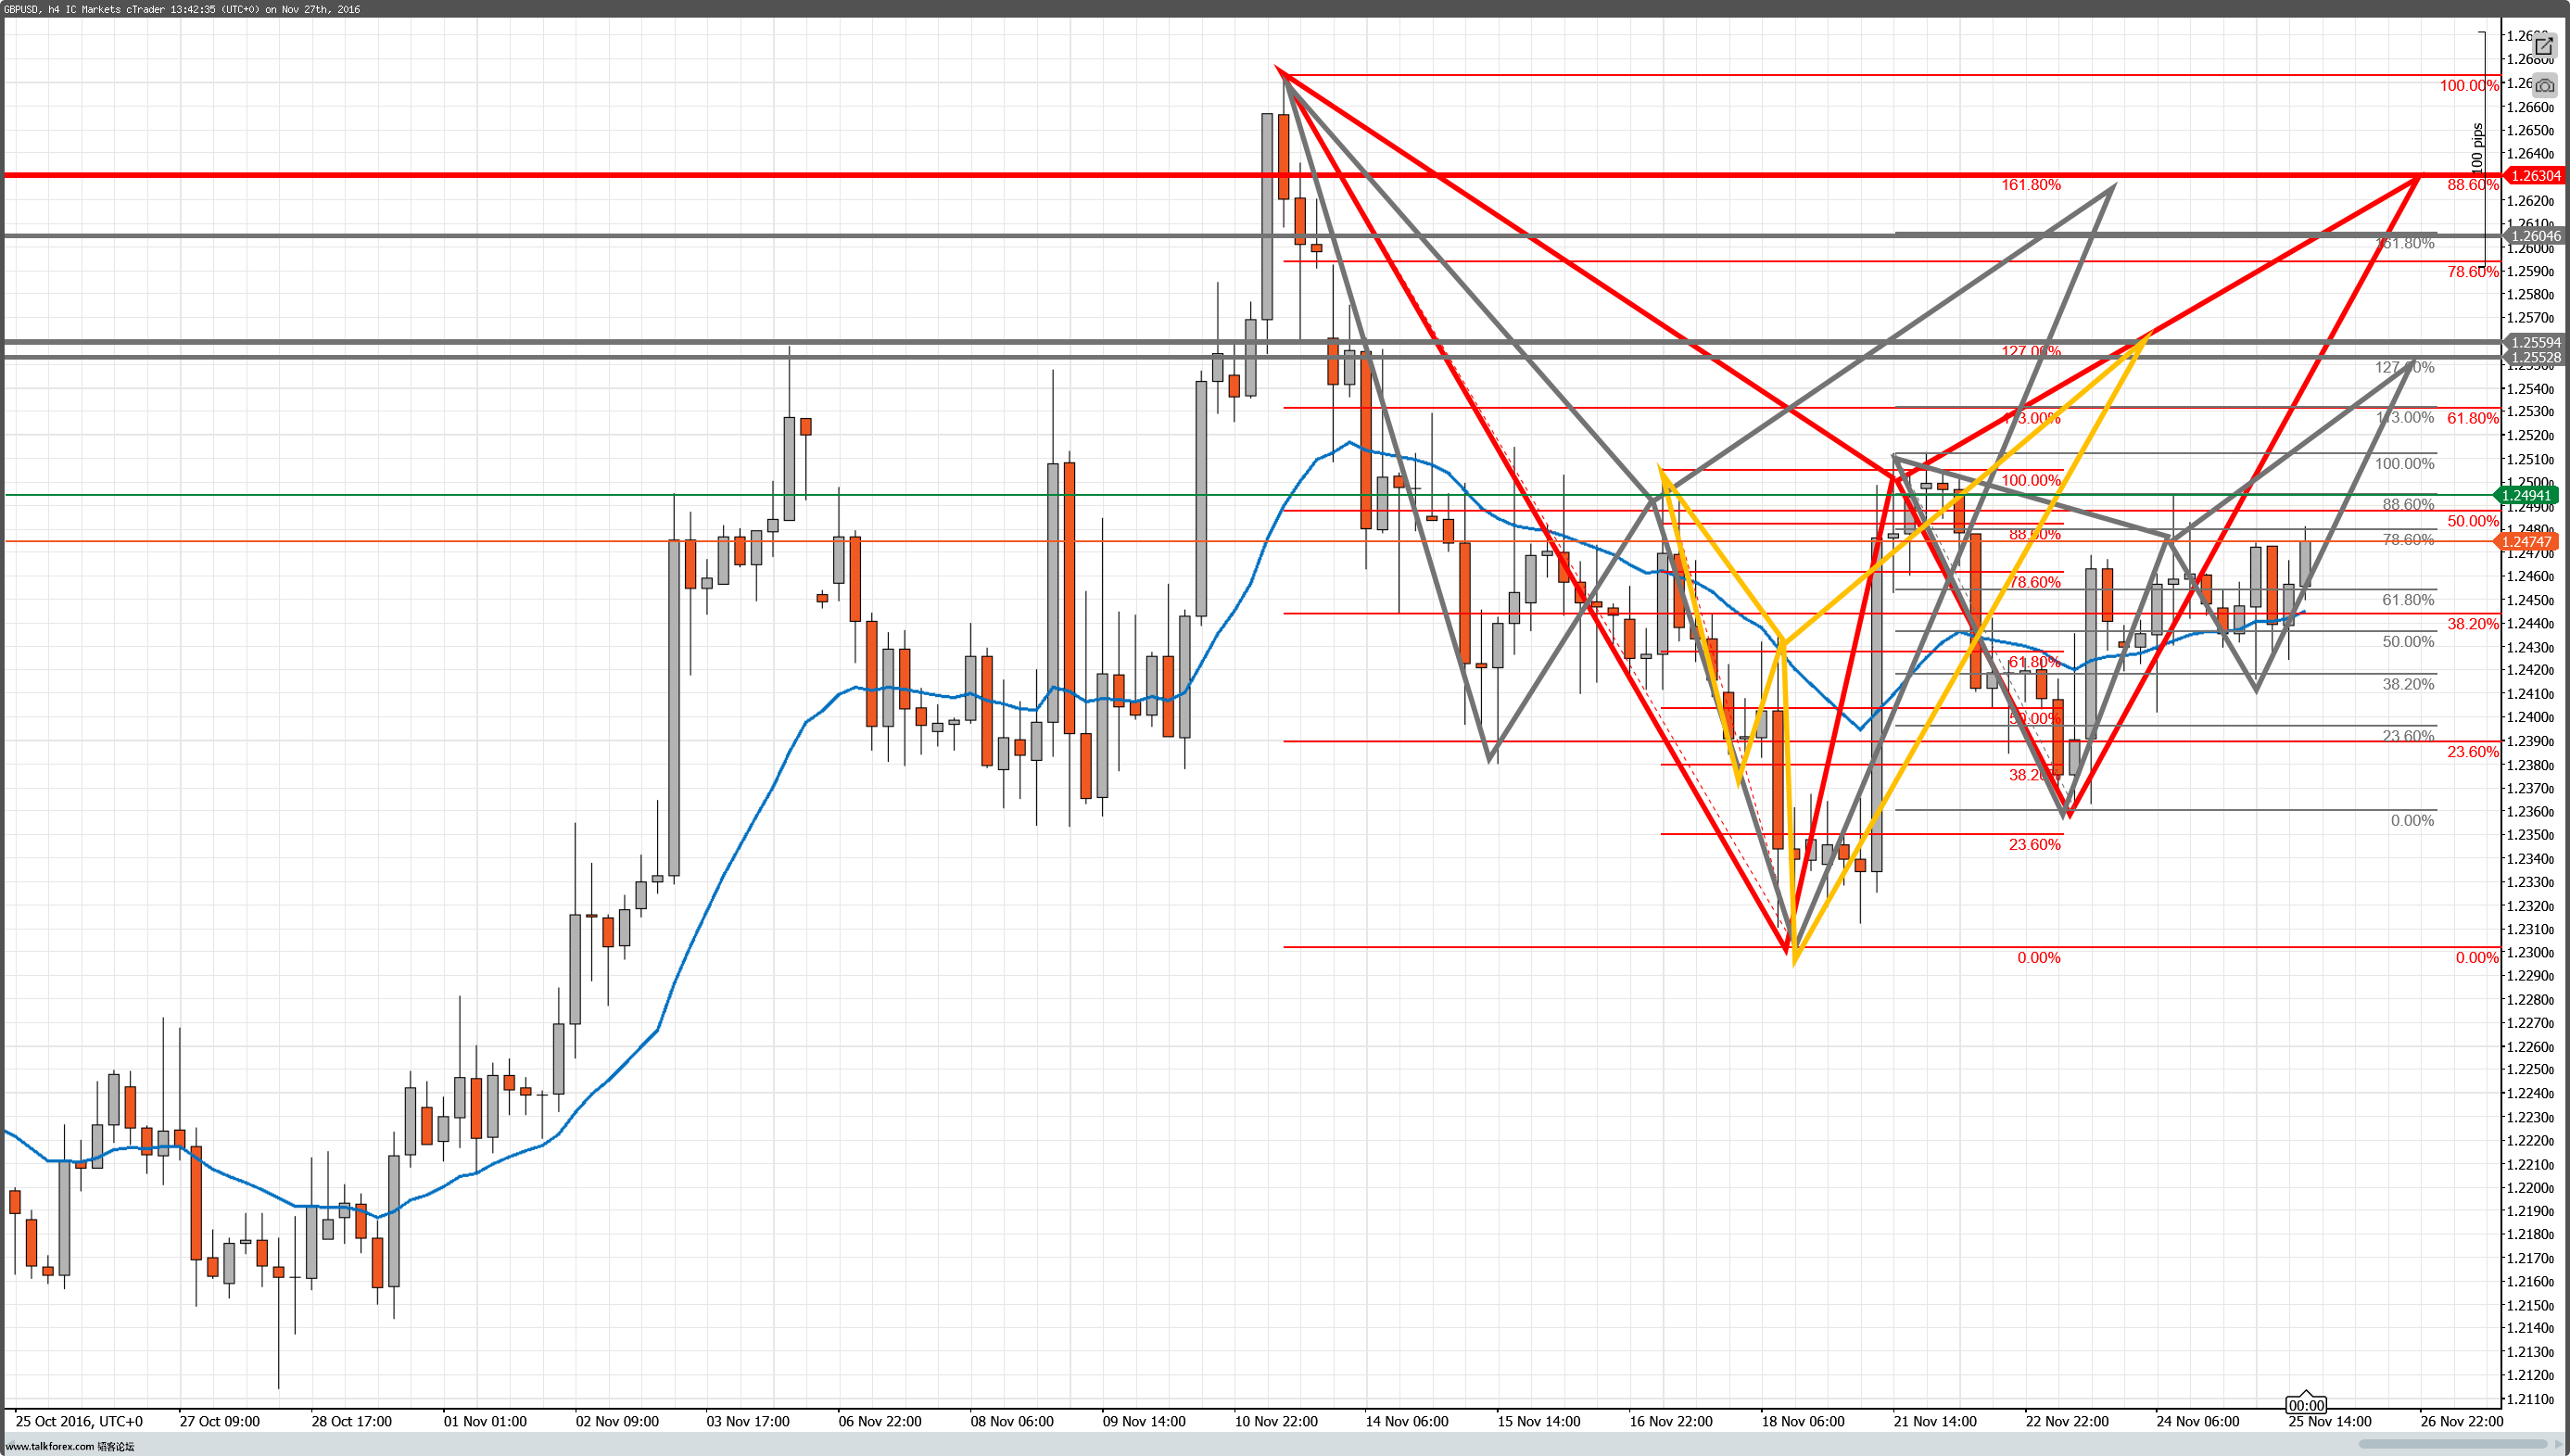Click the '25 Oct 2016, UTC+0' date label
The width and height of the screenshot is (2570, 1456).
pyautogui.click(x=79, y=1421)
